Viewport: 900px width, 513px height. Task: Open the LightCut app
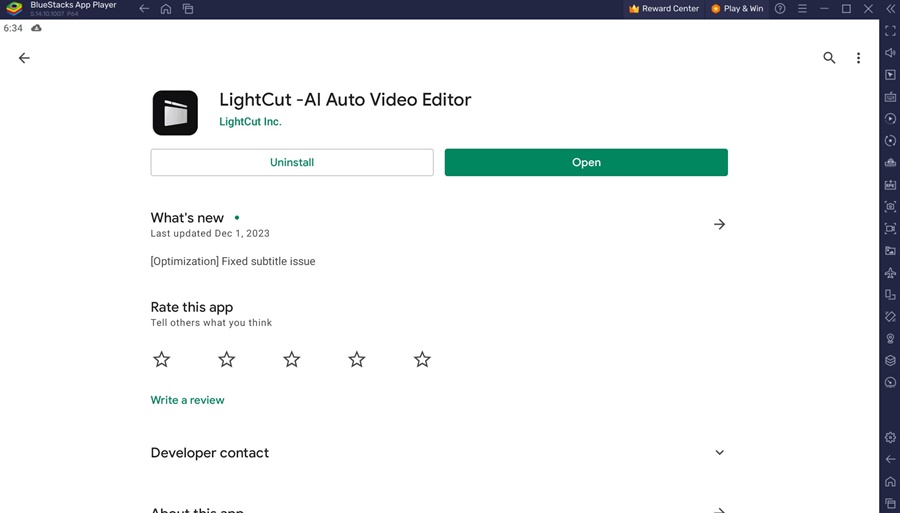586,162
